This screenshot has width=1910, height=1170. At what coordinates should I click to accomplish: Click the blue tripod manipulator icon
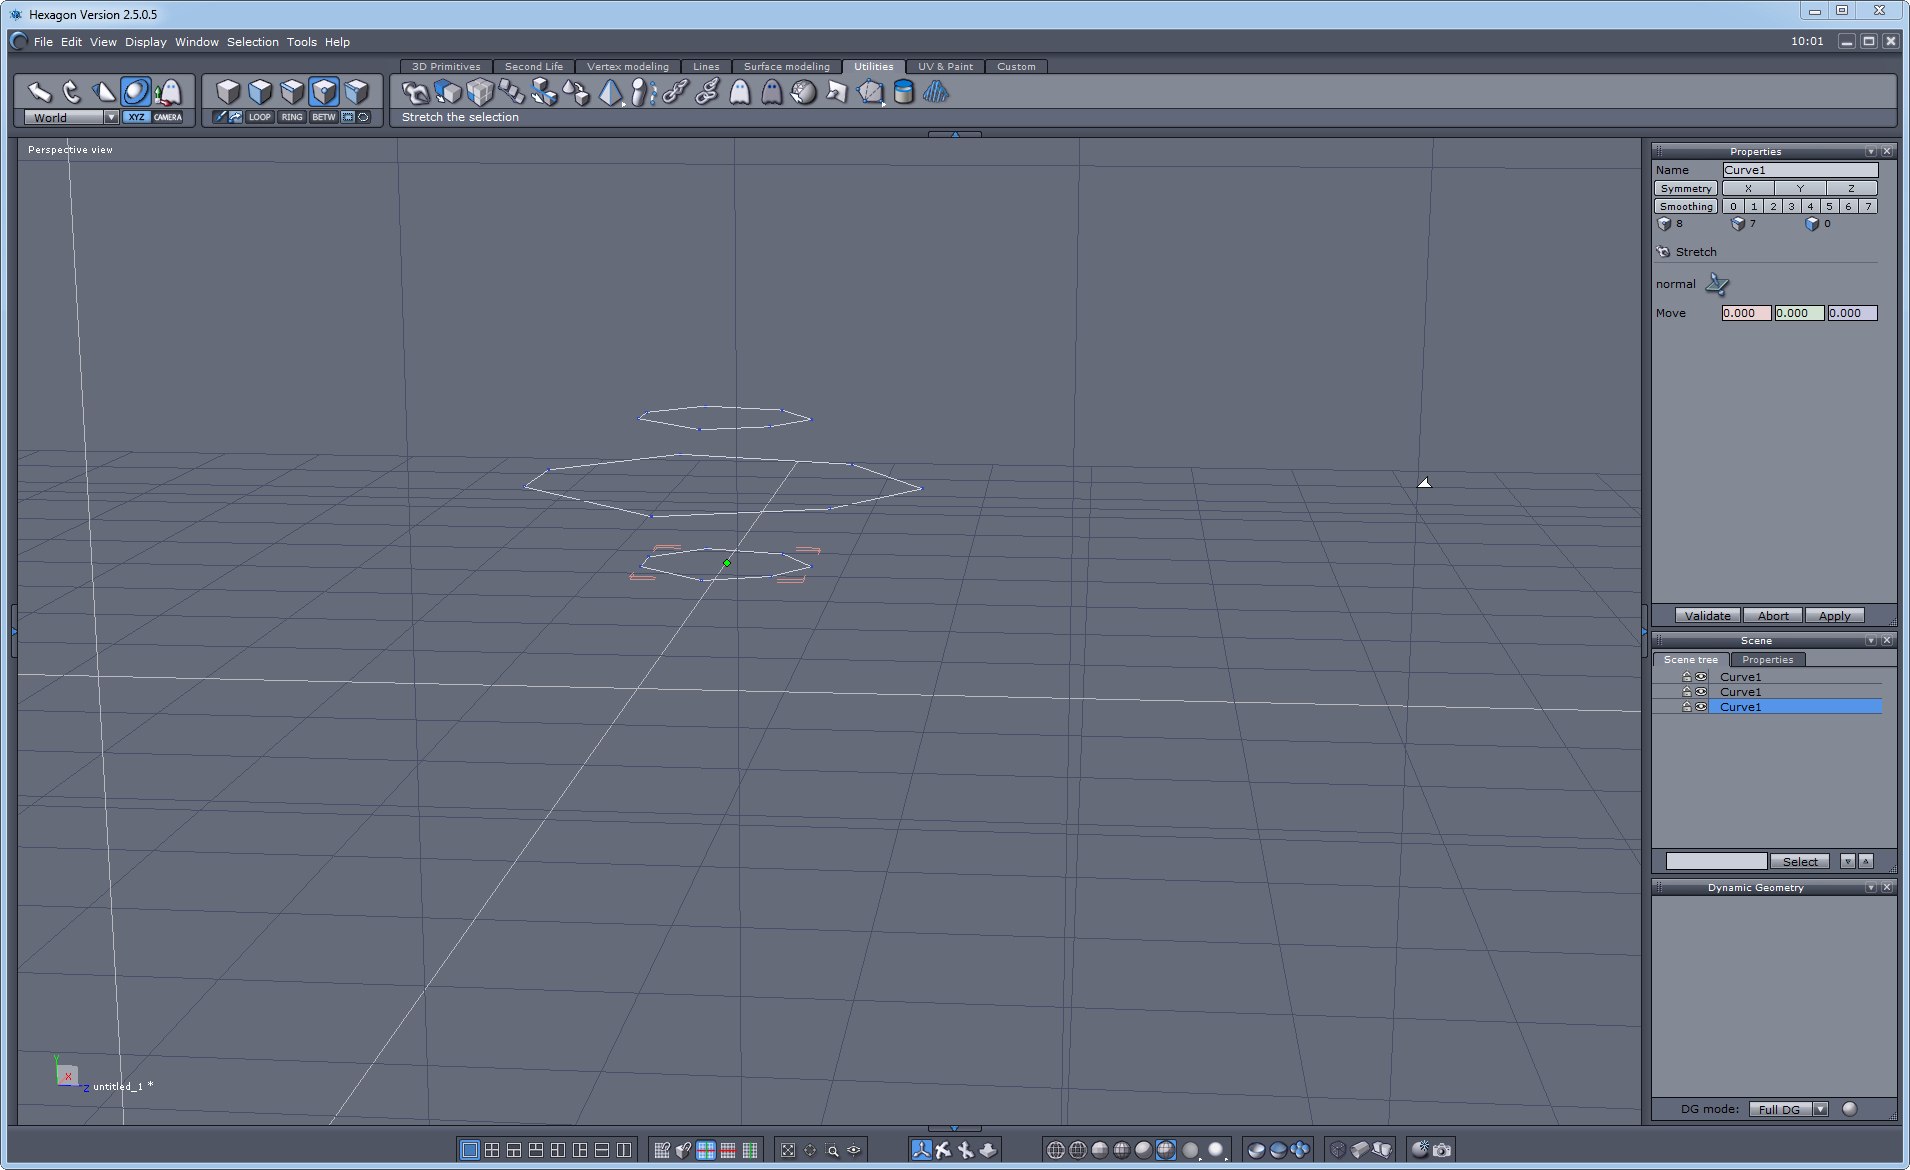921,1150
